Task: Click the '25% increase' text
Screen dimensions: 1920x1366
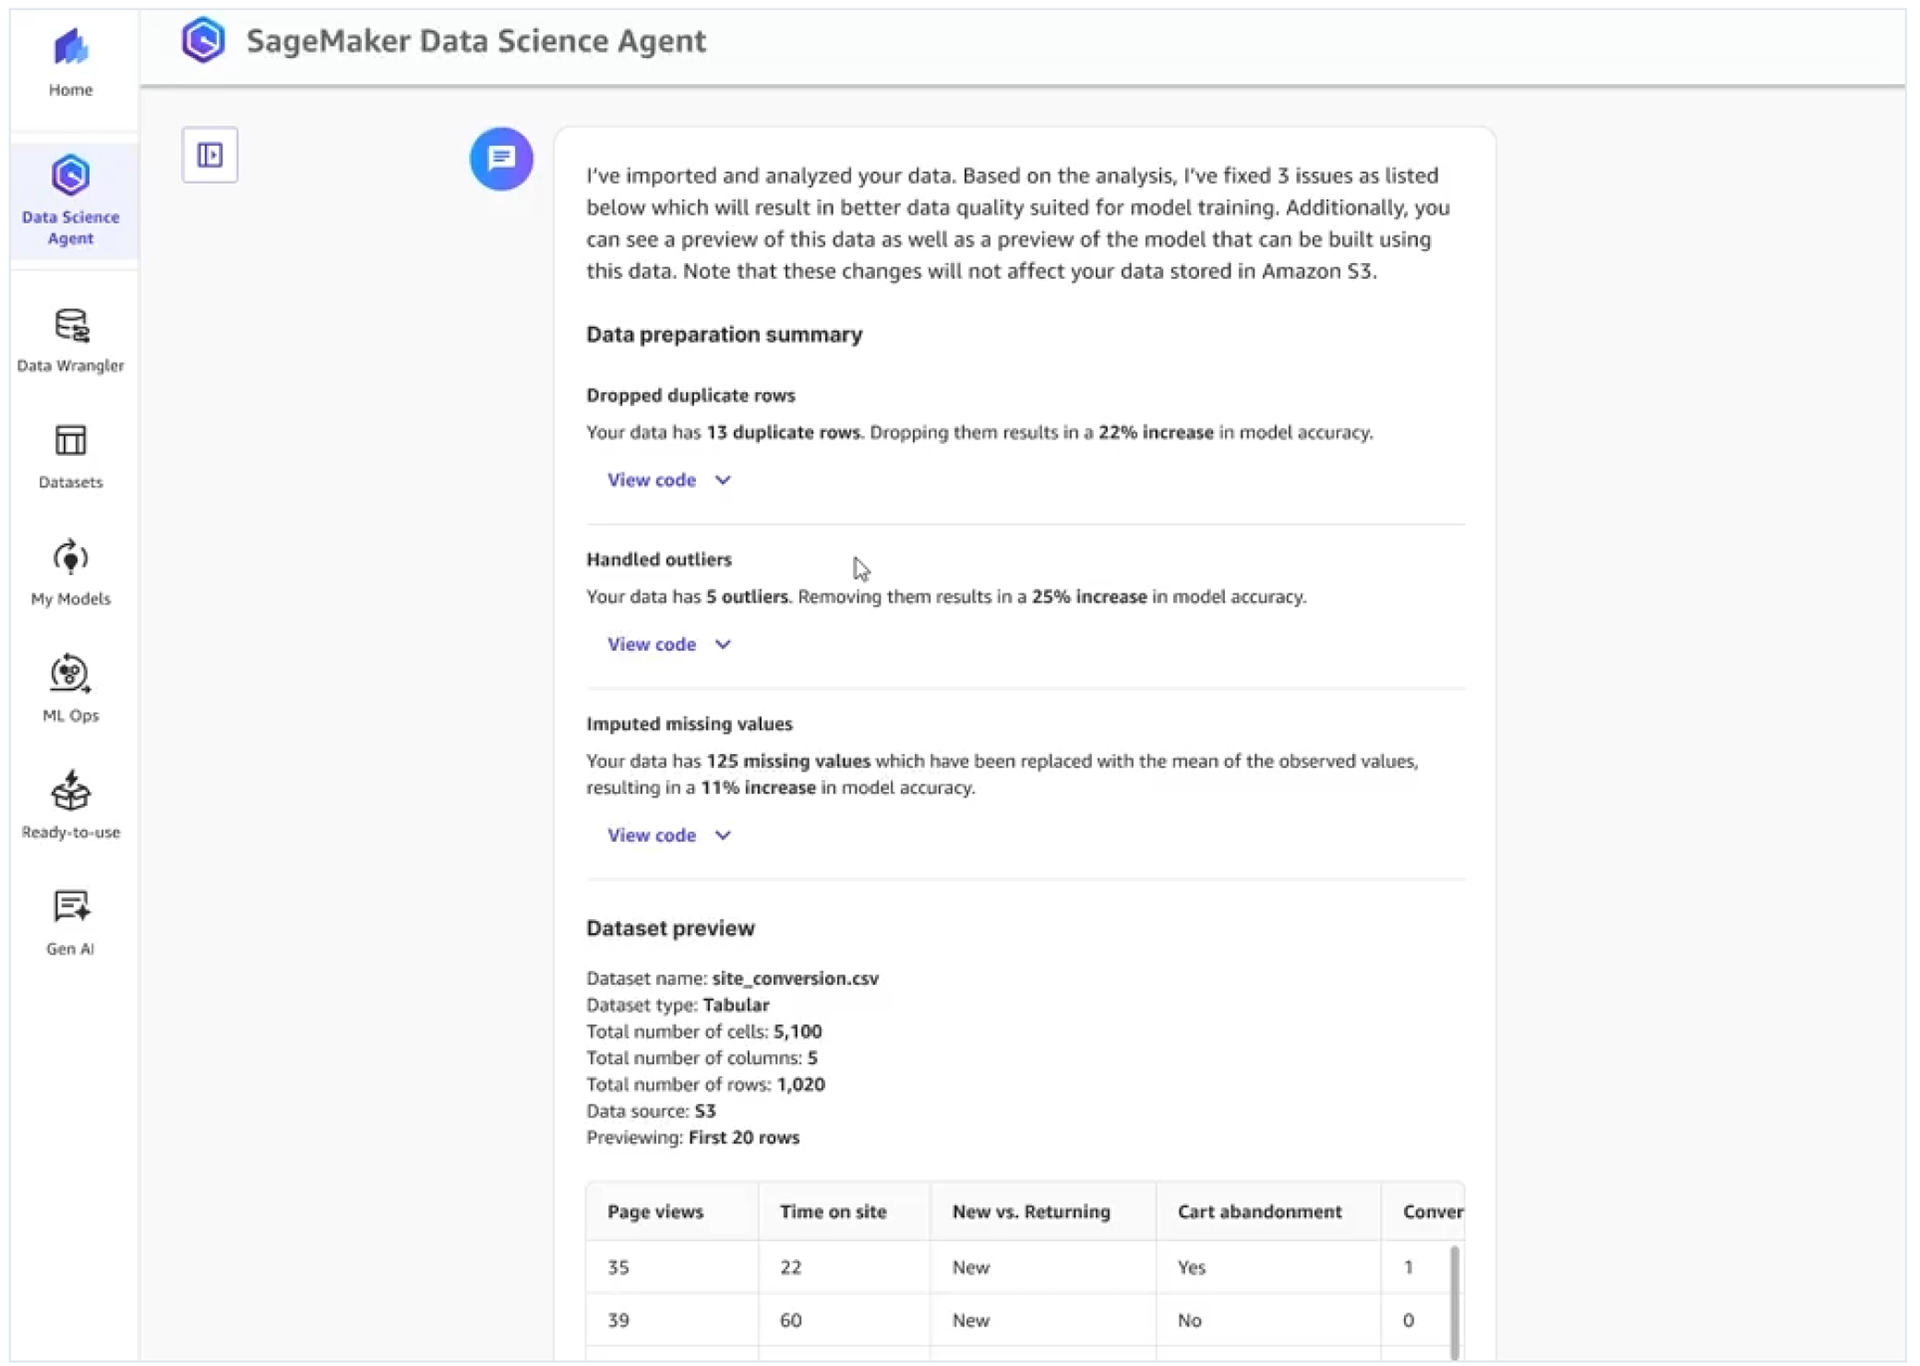Action: pos(1089,597)
